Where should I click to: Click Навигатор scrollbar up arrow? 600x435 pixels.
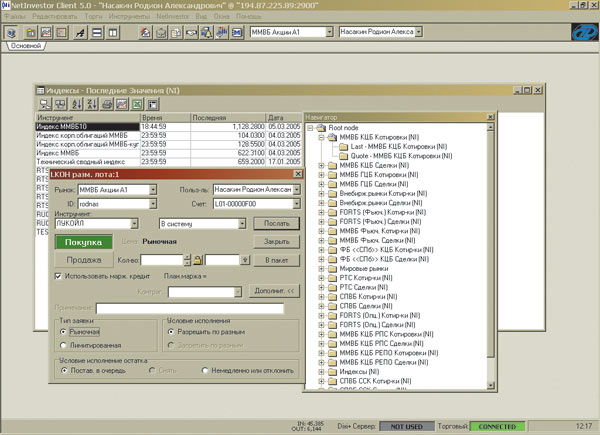tap(491, 127)
